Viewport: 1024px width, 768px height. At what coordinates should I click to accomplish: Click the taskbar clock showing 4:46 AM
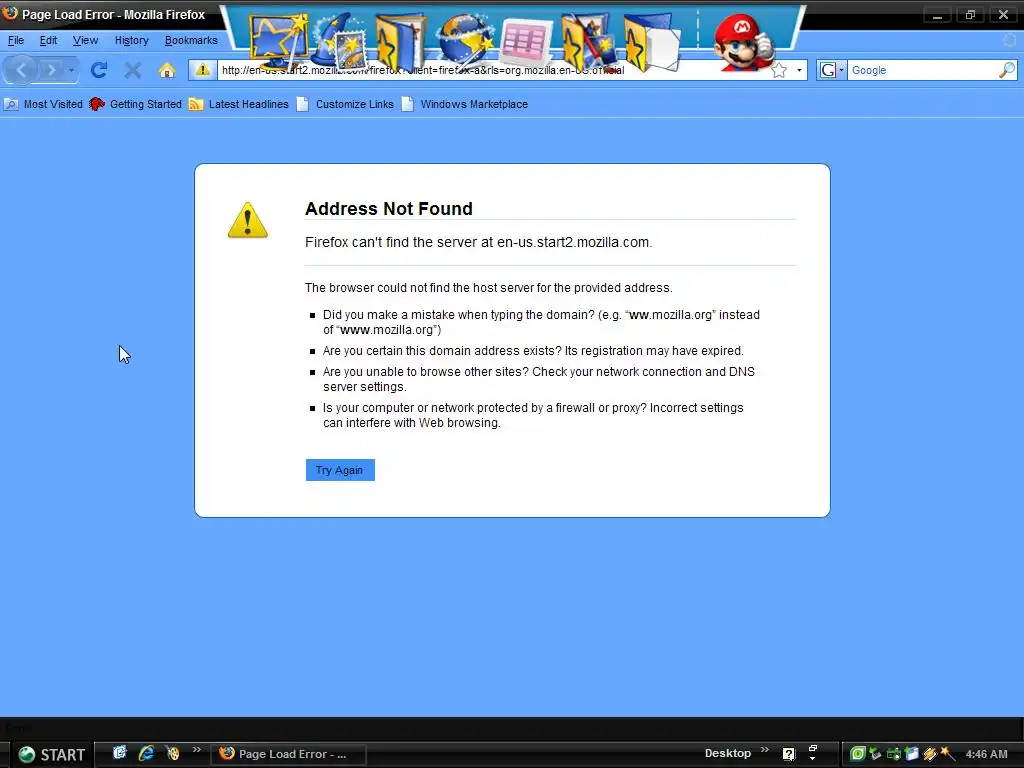986,754
